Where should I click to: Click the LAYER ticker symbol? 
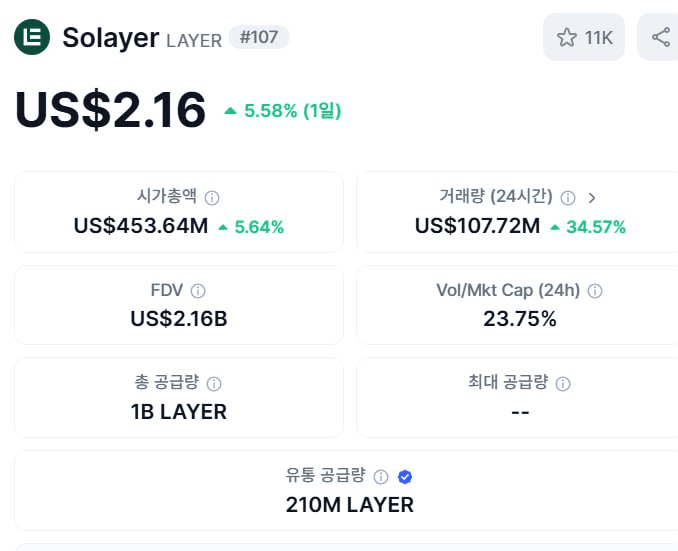(x=194, y=41)
